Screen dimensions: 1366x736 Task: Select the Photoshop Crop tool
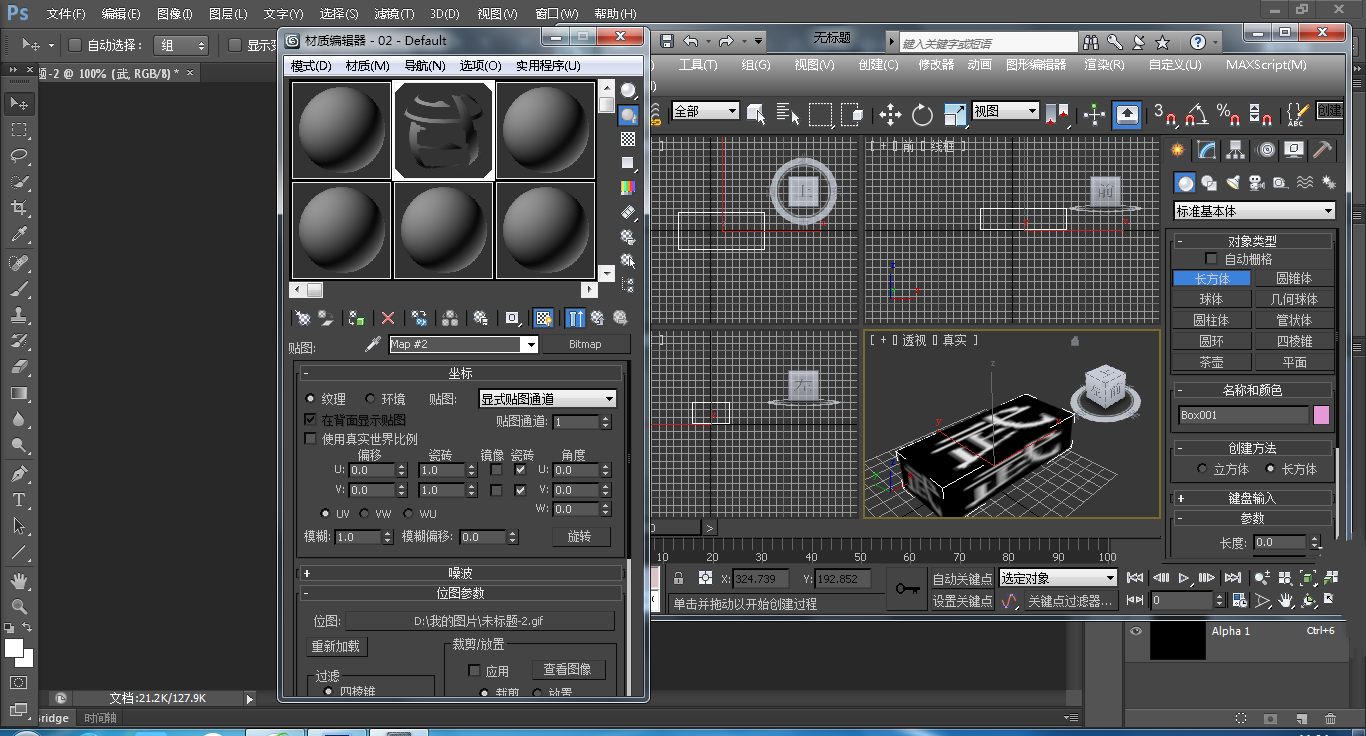(x=19, y=209)
